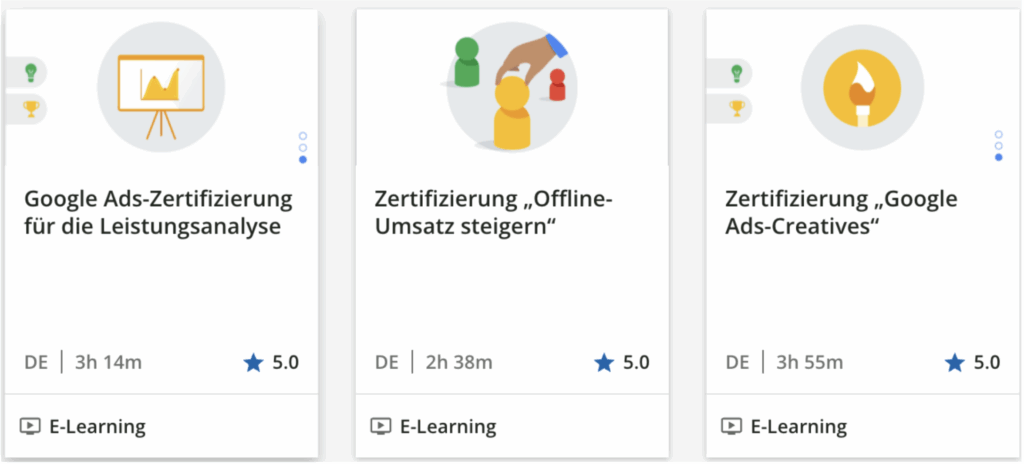Select the filled bottom dot on Ads-Creatives card
The width and height of the screenshot is (1024, 464).
999,157
